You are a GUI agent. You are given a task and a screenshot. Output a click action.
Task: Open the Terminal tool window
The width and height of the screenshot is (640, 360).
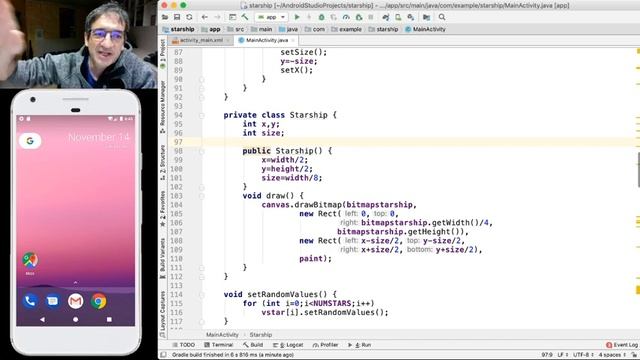pos(219,345)
